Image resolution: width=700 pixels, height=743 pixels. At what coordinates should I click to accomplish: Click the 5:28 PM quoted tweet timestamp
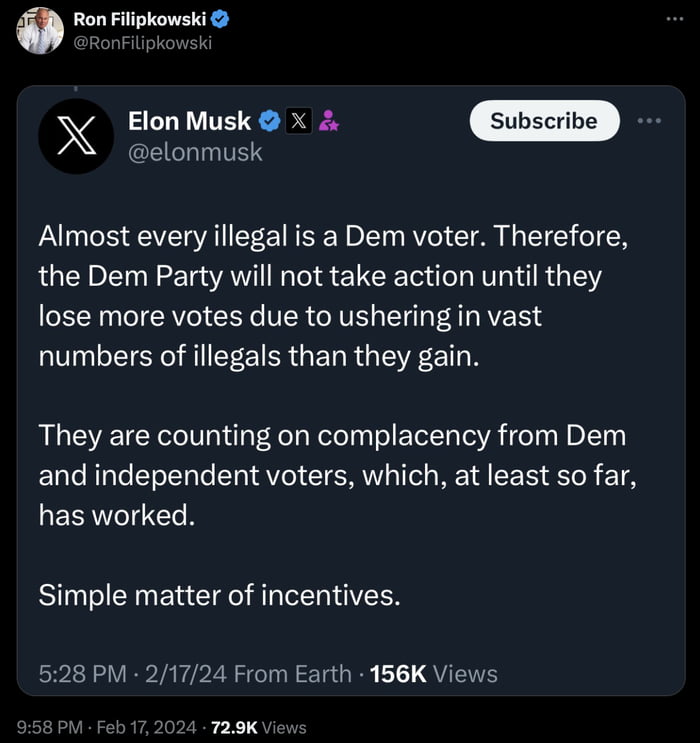pos(84,674)
